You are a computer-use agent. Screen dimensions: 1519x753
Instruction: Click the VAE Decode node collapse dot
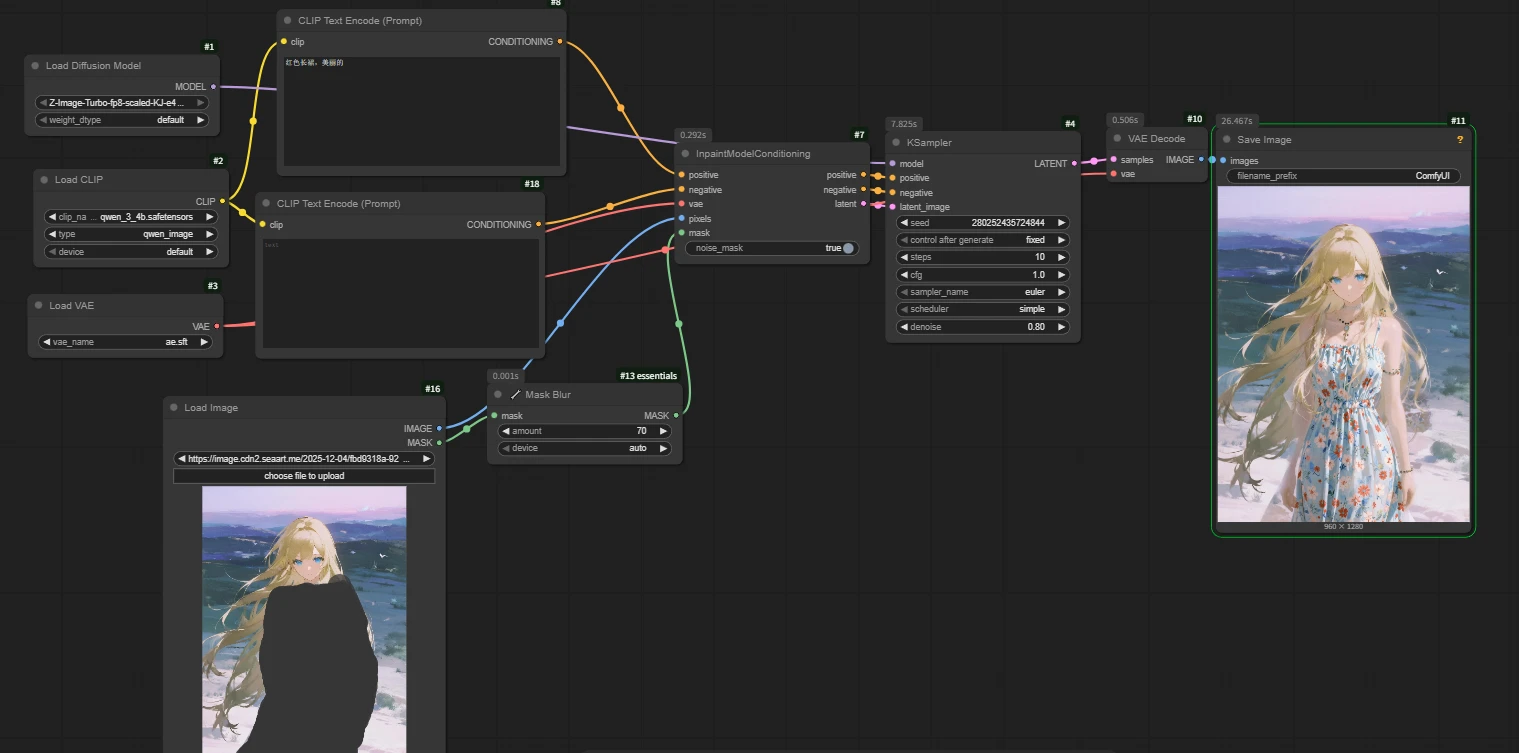click(1117, 139)
